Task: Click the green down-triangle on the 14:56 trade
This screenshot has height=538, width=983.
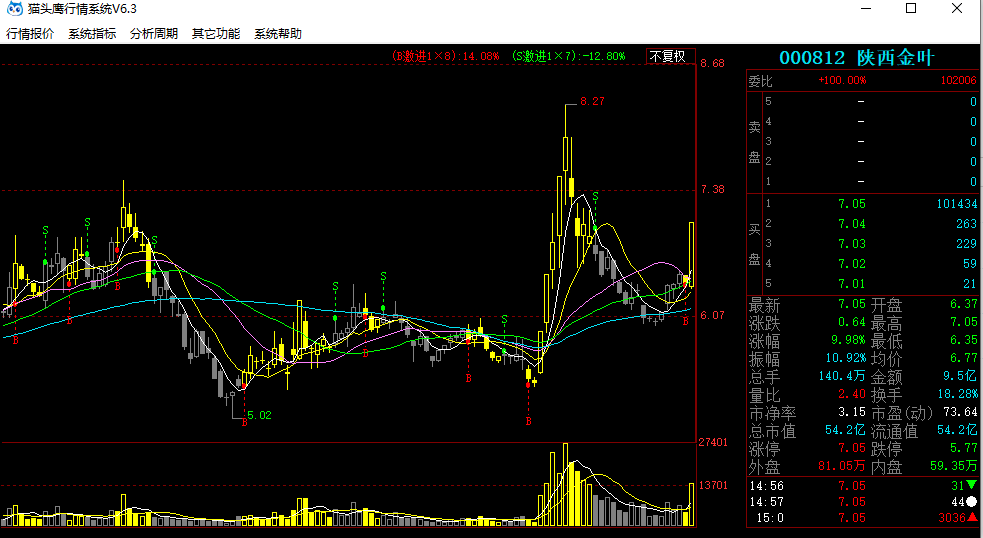Action: pos(972,485)
